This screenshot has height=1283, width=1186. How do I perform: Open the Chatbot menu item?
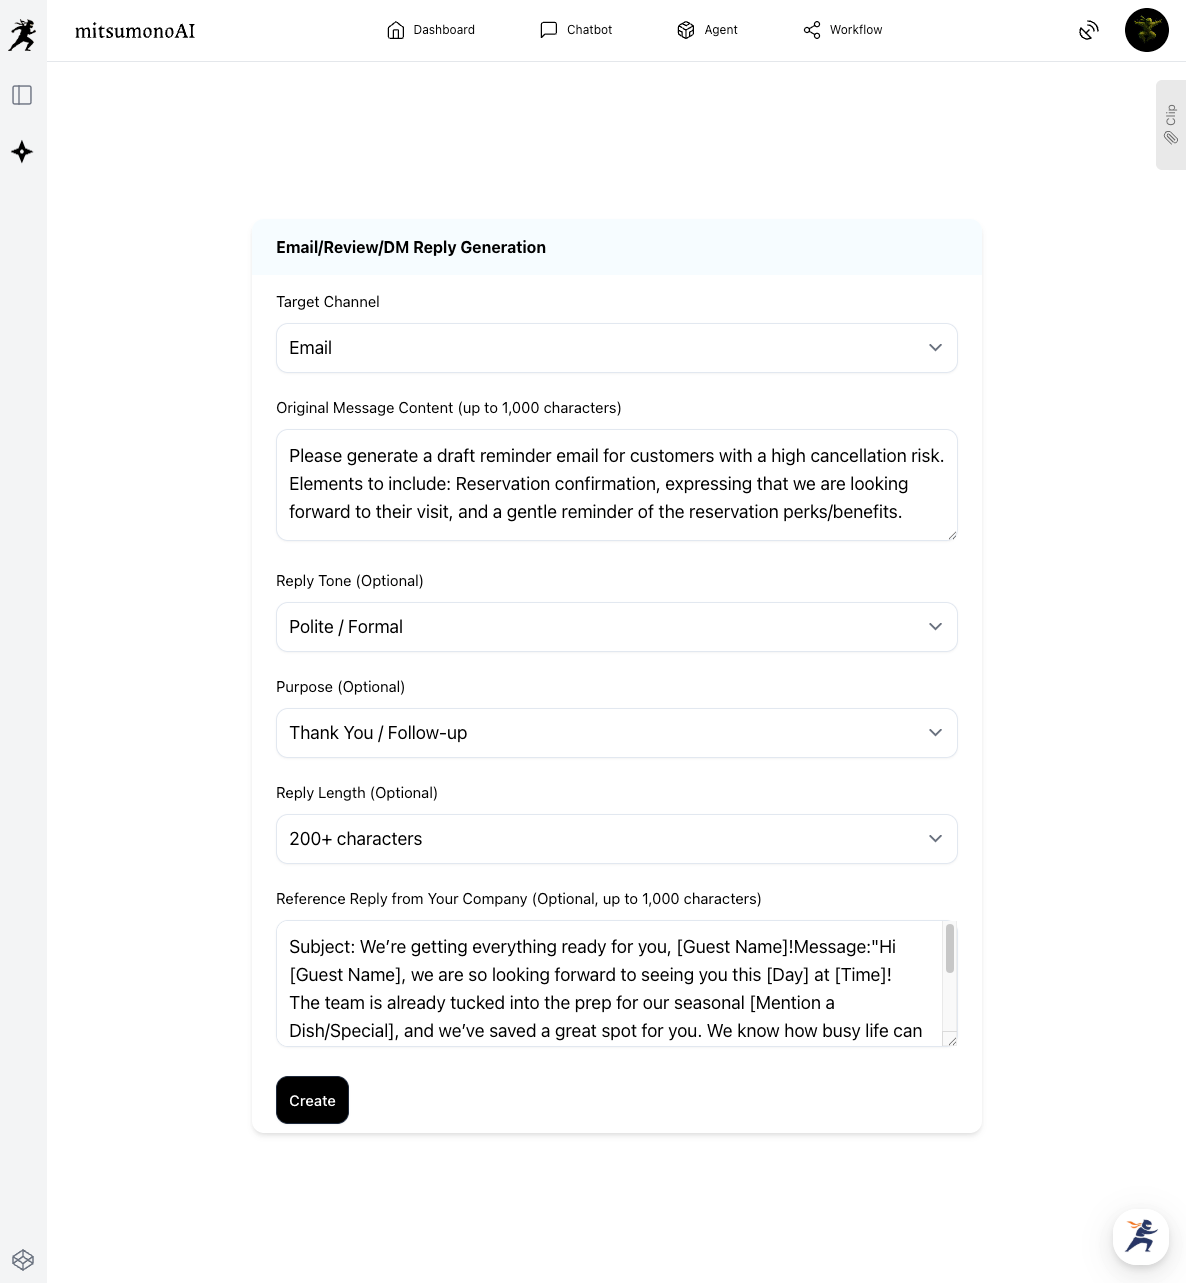coord(576,30)
